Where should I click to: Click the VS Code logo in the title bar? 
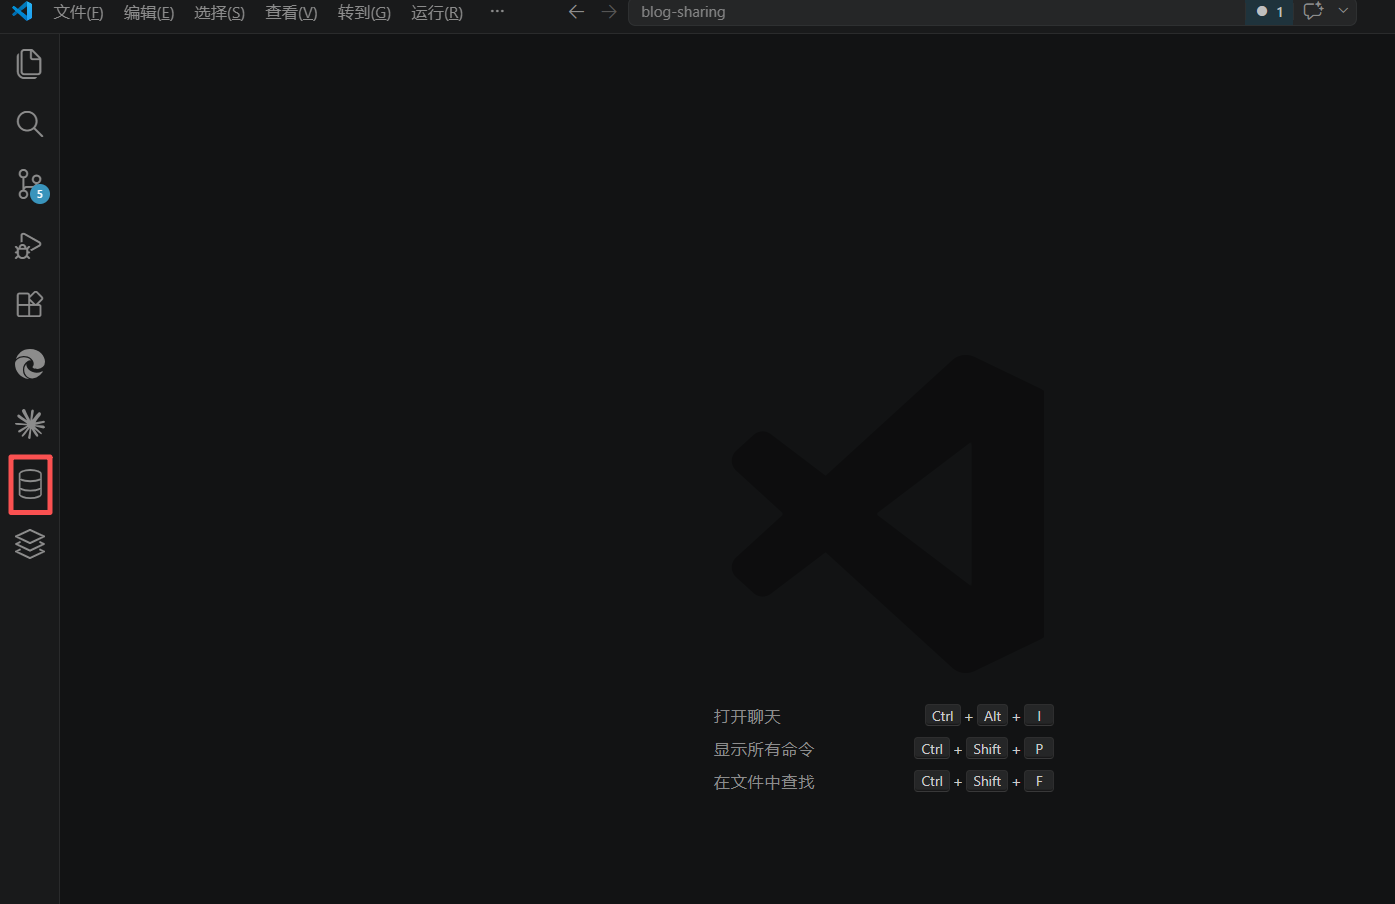(22, 12)
